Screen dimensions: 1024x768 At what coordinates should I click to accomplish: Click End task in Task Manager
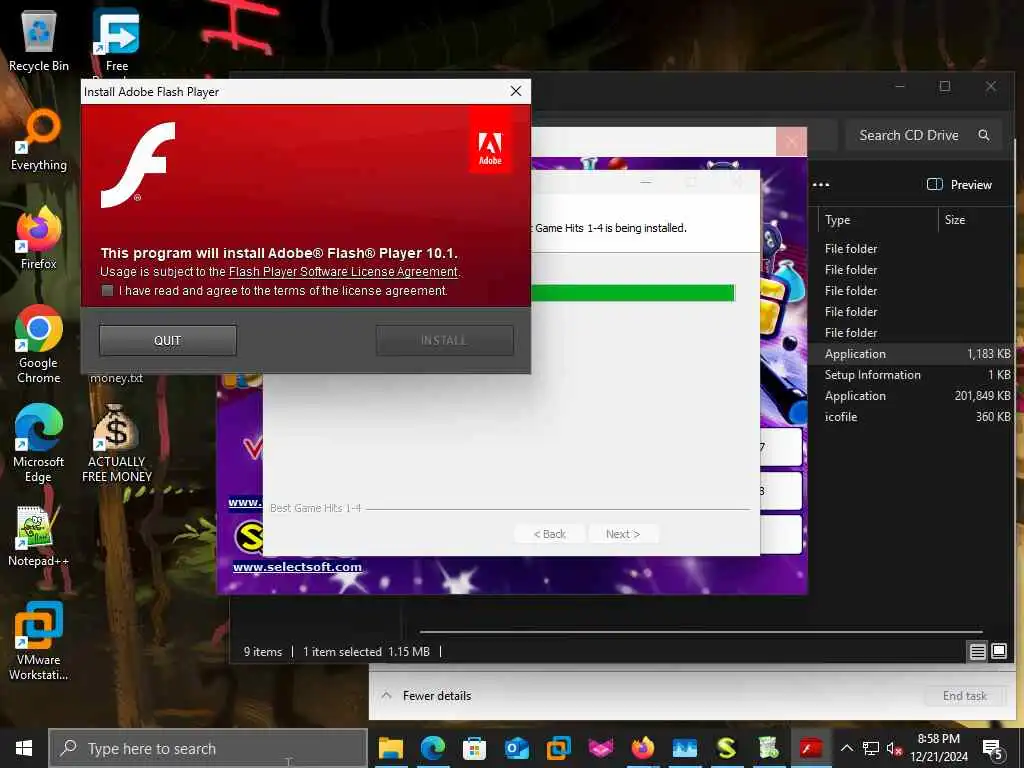pyautogui.click(x=964, y=696)
